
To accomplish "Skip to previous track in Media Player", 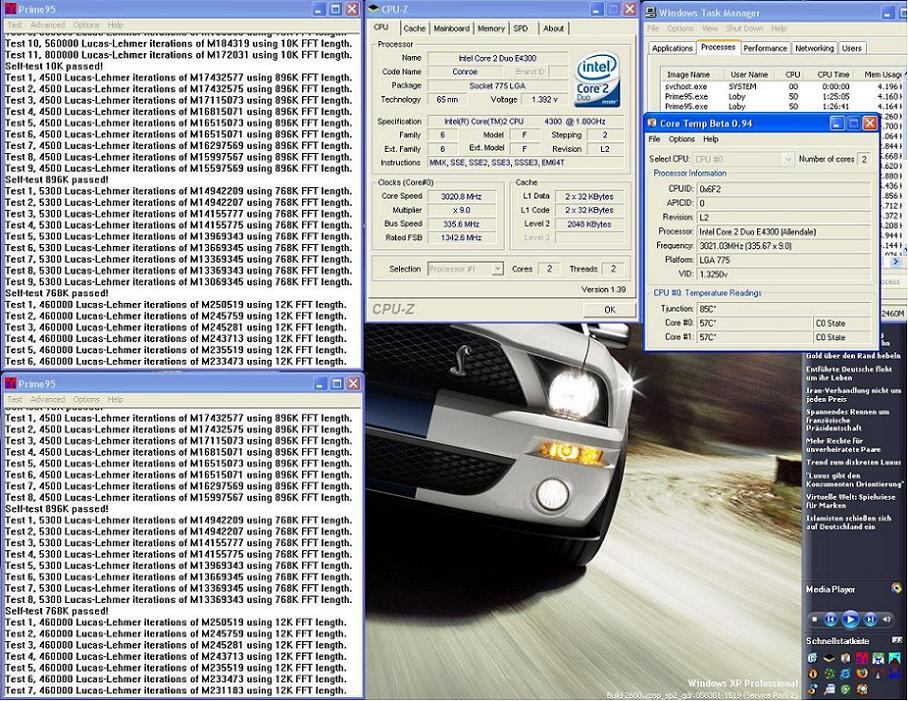I will click(x=830, y=619).
